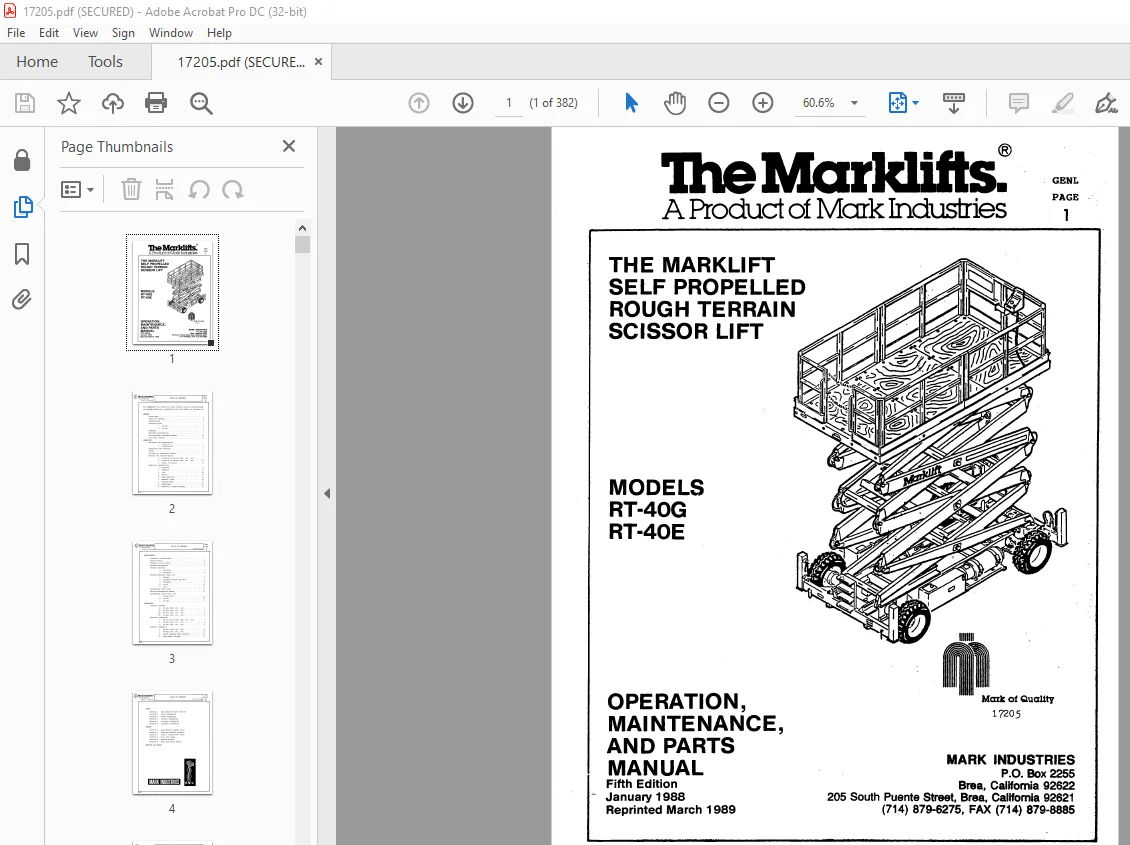Select page 2 thumbnail

(x=172, y=443)
